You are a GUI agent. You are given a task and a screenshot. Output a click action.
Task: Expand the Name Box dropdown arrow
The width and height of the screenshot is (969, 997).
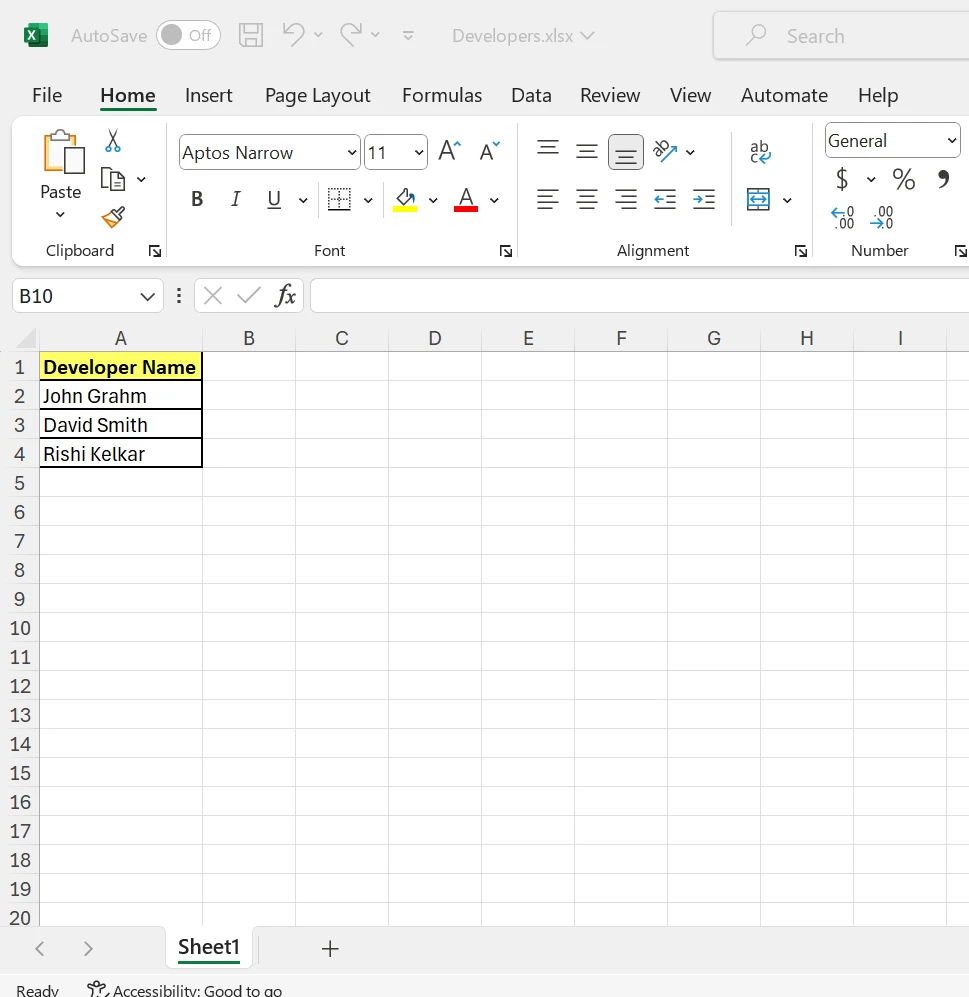pyautogui.click(x=147, y=297)
